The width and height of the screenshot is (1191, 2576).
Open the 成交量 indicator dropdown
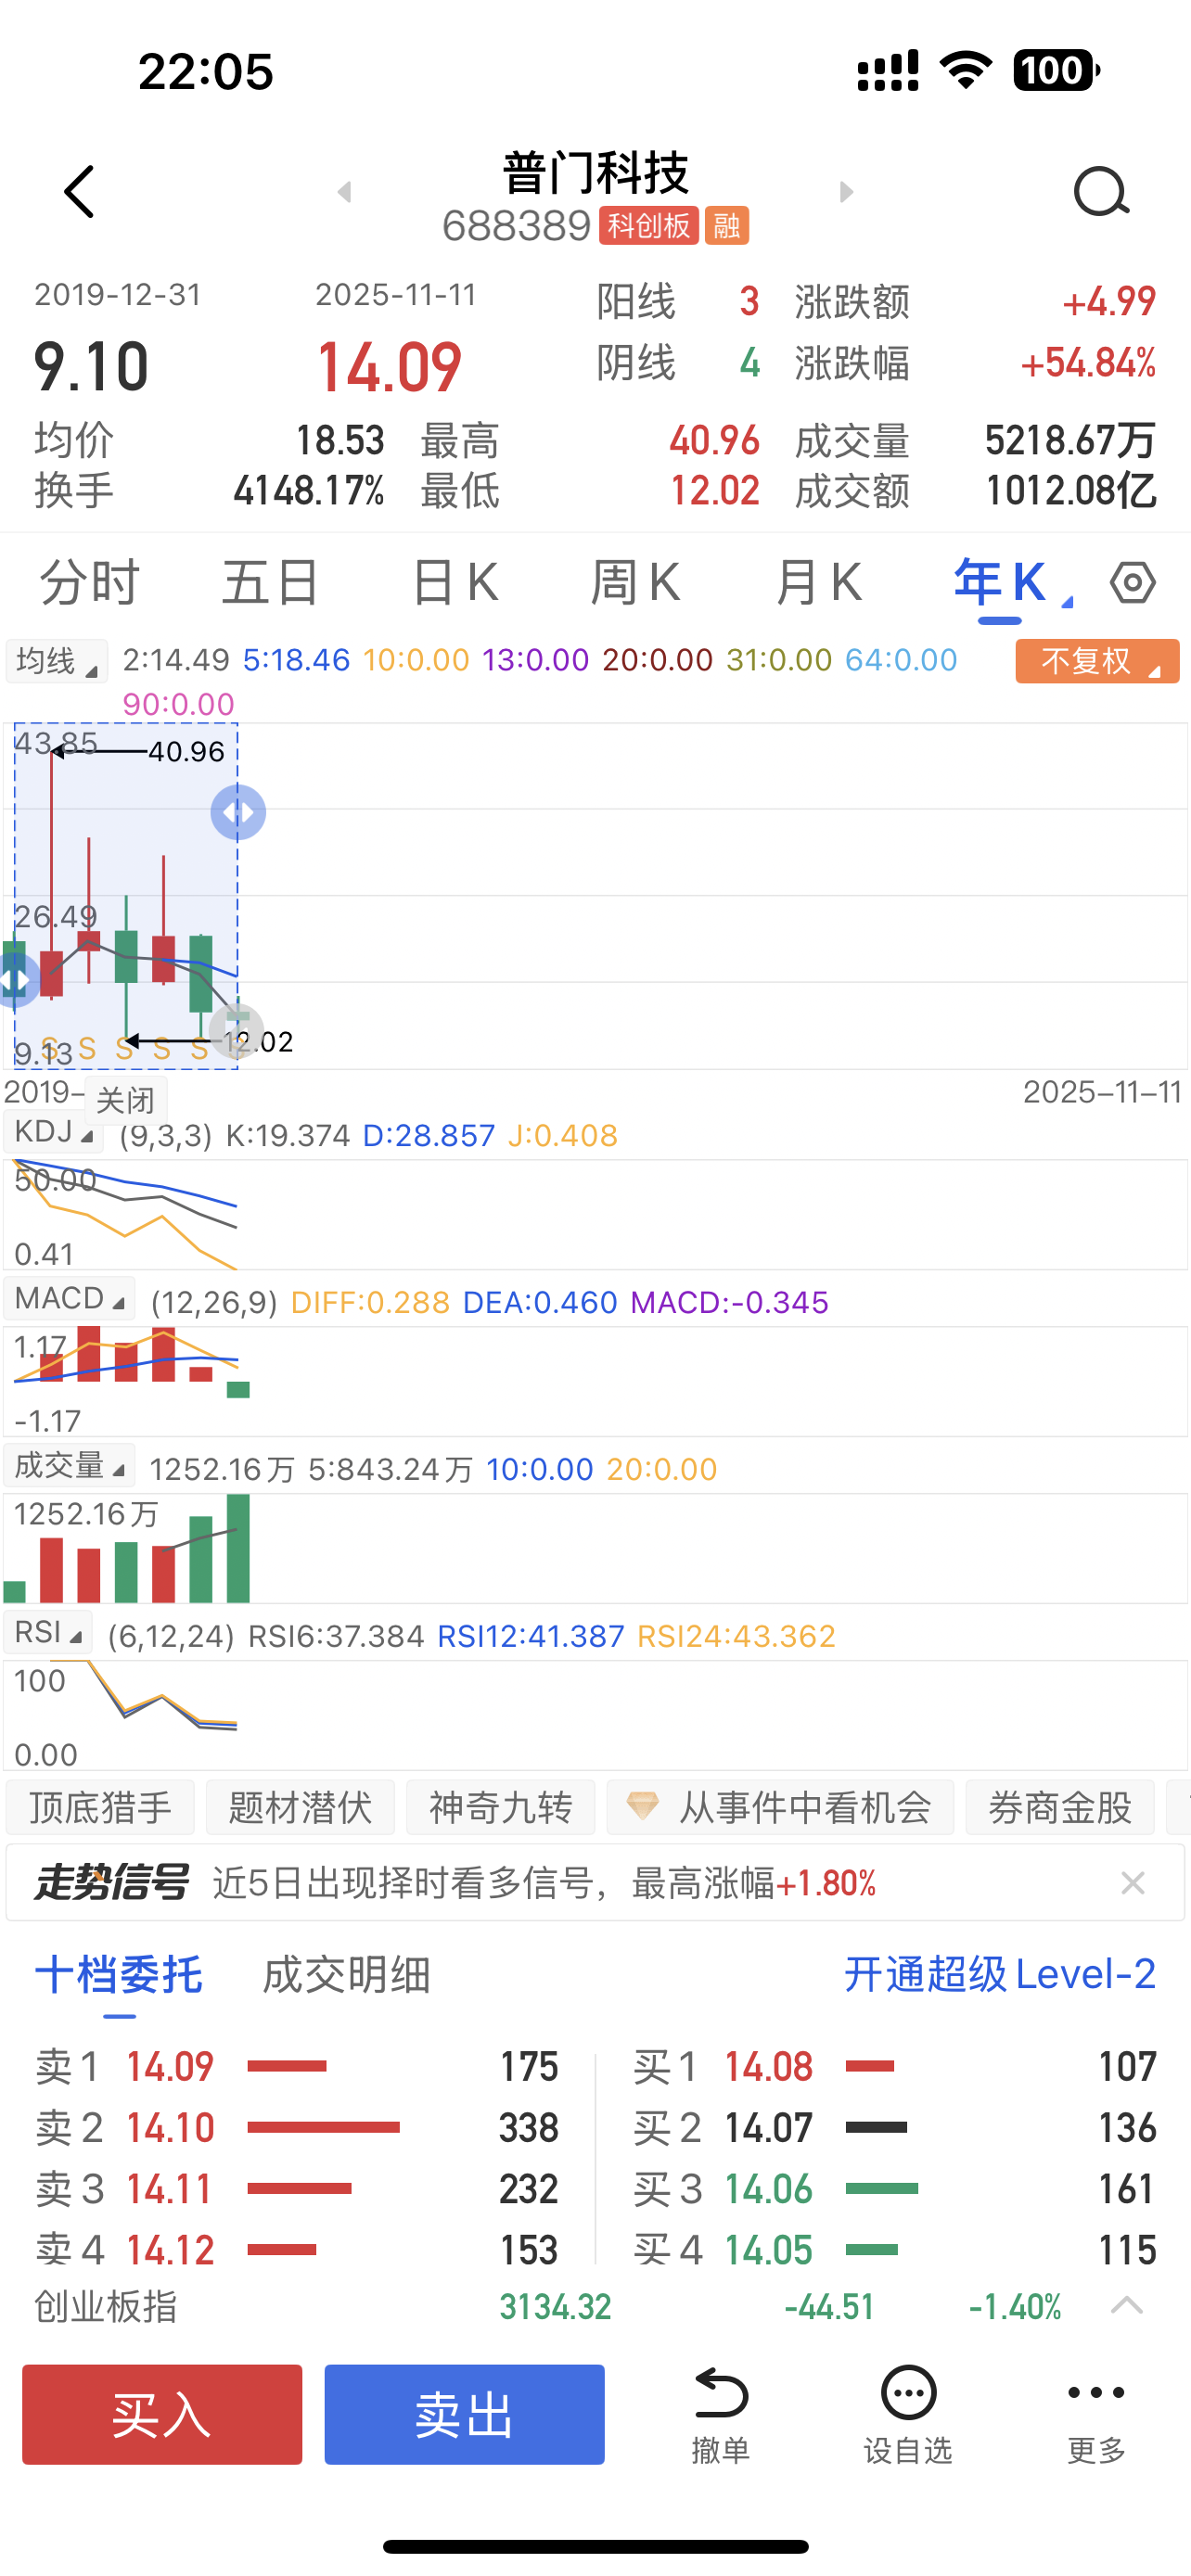point(69,1466)
